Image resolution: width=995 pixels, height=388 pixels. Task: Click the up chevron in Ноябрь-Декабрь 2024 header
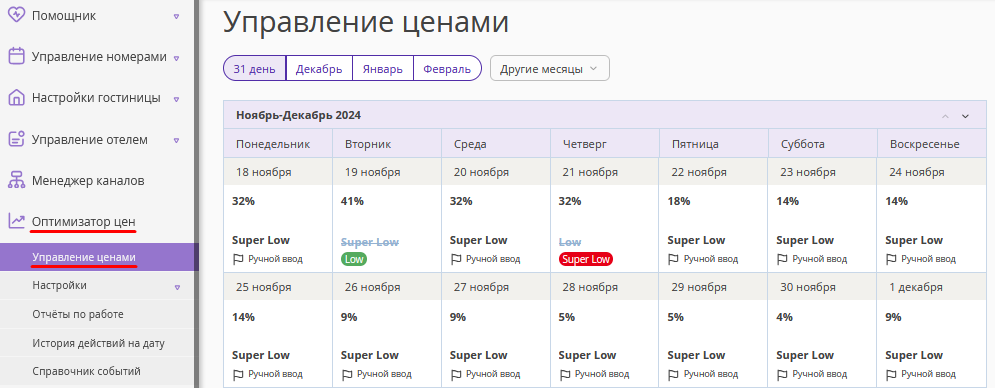946,116
